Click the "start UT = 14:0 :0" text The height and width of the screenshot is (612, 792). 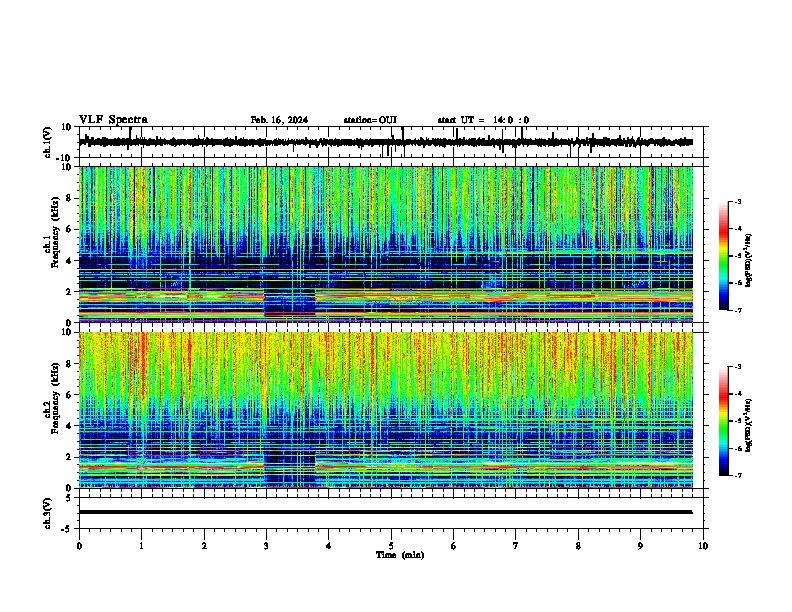(x=483, y=120)
